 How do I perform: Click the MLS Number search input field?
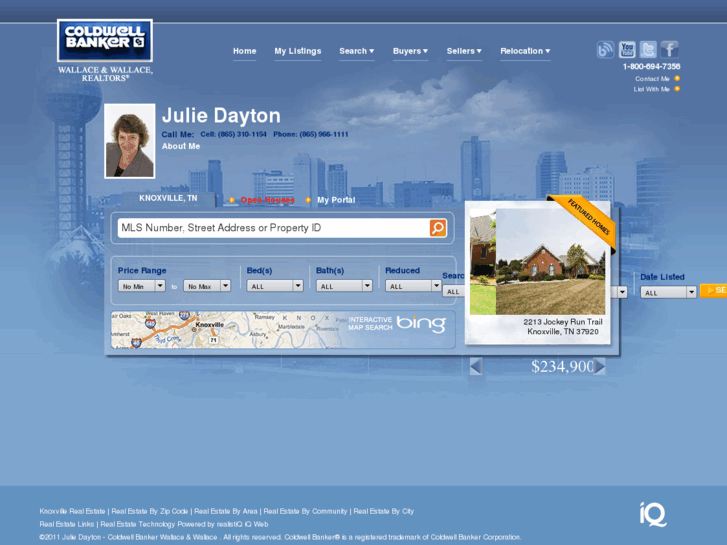click(x=274, y=228)
